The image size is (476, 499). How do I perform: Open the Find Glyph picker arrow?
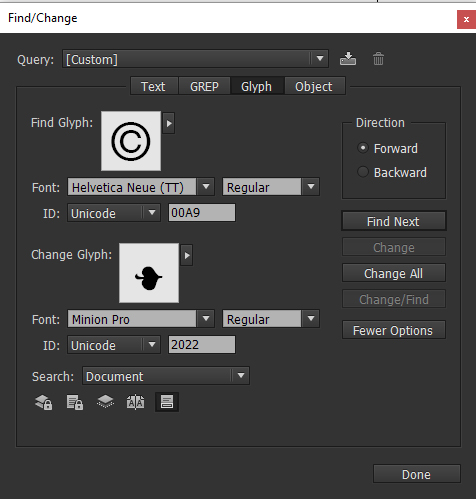coord(169,123)
